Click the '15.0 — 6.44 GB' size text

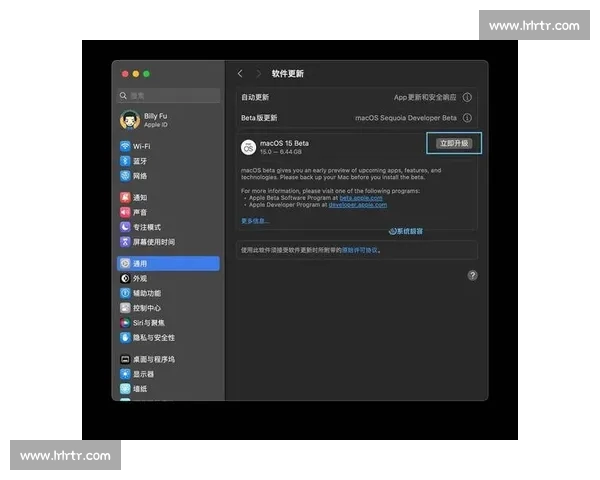(x=281, y=152)
